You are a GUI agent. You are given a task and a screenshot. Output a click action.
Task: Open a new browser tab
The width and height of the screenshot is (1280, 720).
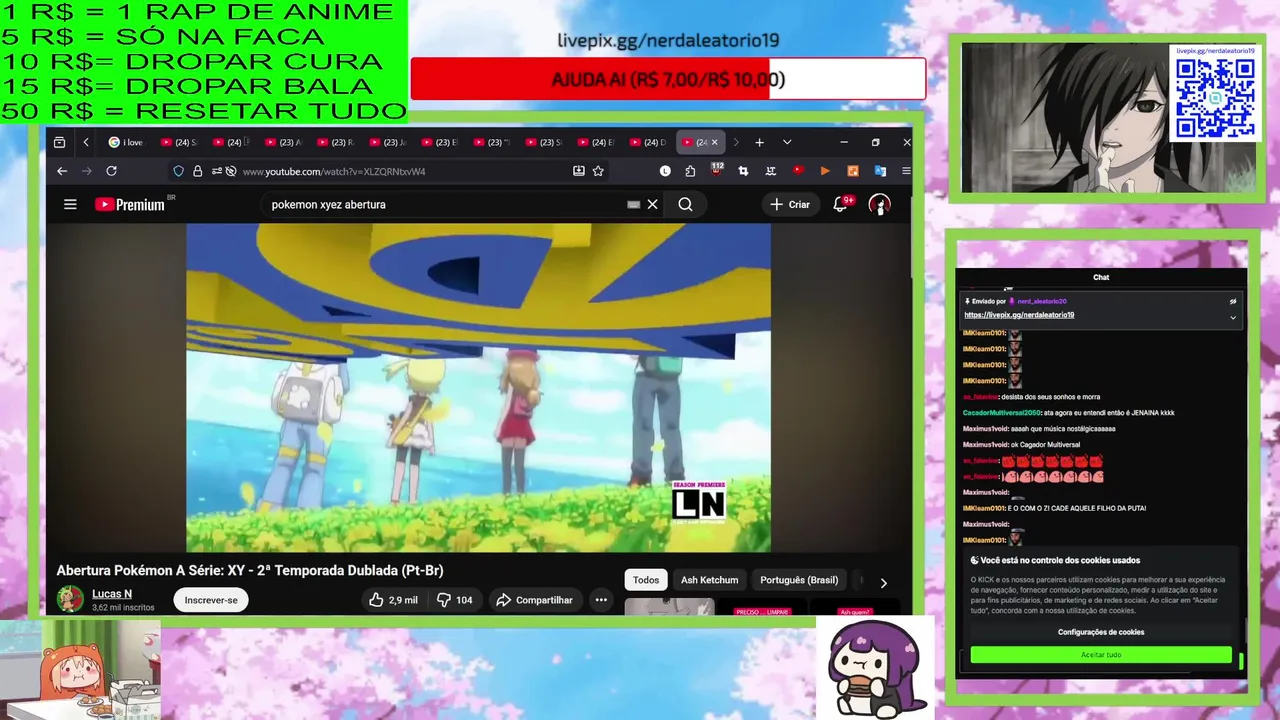pos(759,142)
